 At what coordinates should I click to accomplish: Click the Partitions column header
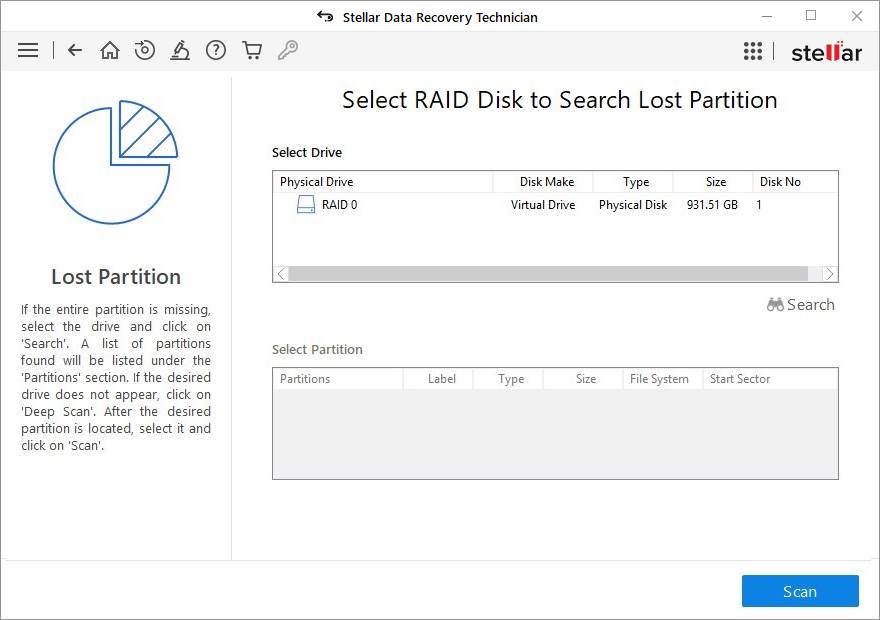tap(338, 379)
